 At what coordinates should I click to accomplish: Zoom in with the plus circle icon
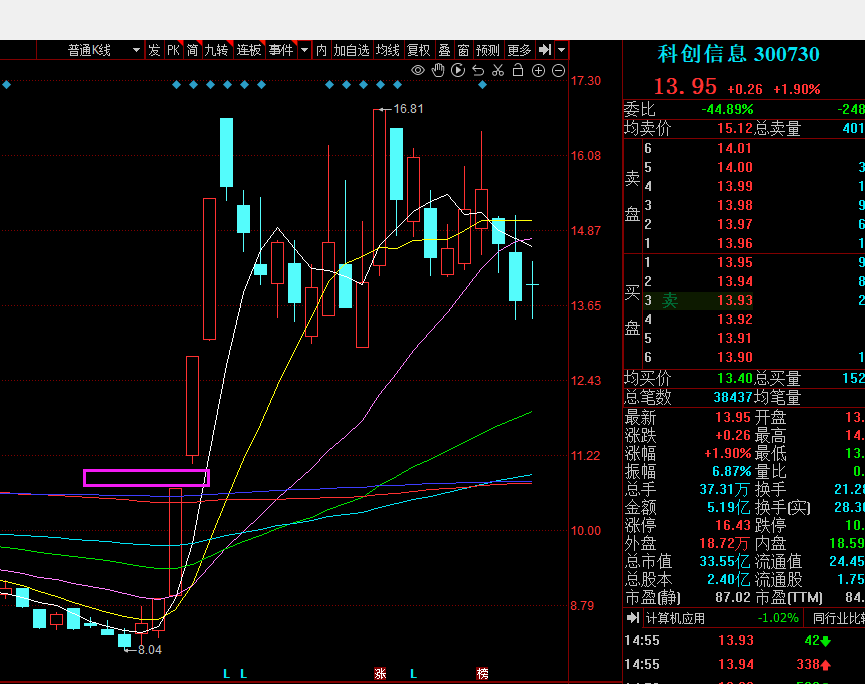[538, 71]
